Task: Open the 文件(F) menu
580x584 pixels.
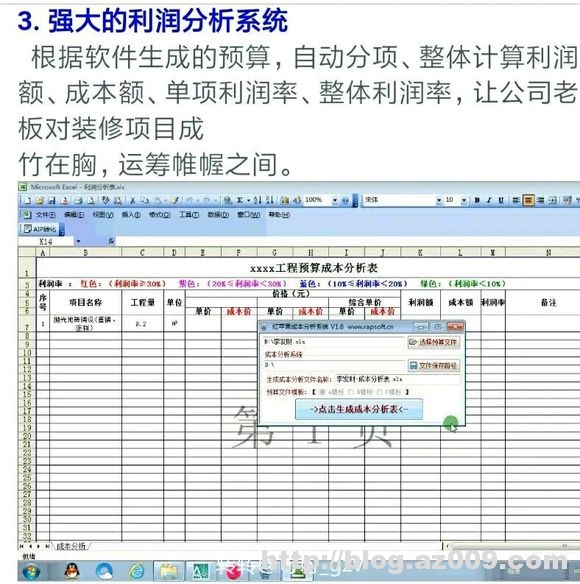Action: click(45, 215)
